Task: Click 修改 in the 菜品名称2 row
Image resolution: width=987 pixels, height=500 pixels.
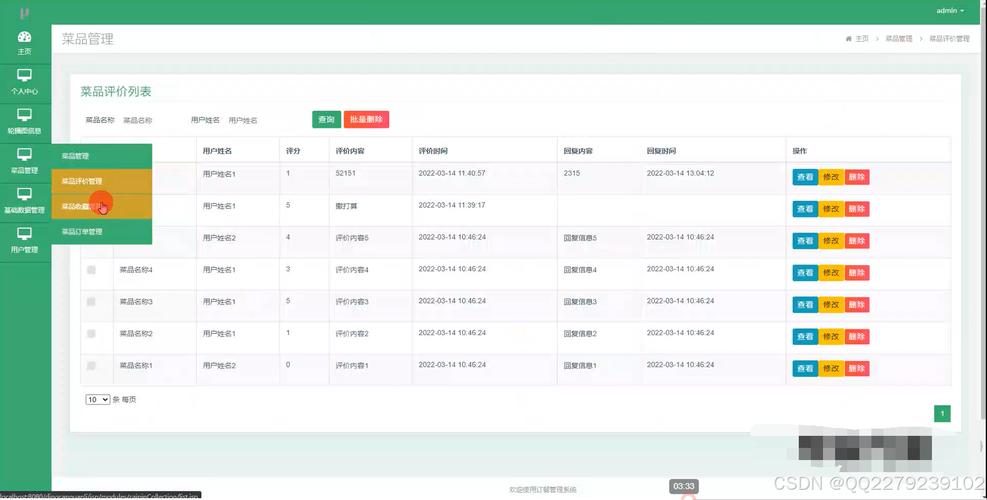Action: point(831,336)
